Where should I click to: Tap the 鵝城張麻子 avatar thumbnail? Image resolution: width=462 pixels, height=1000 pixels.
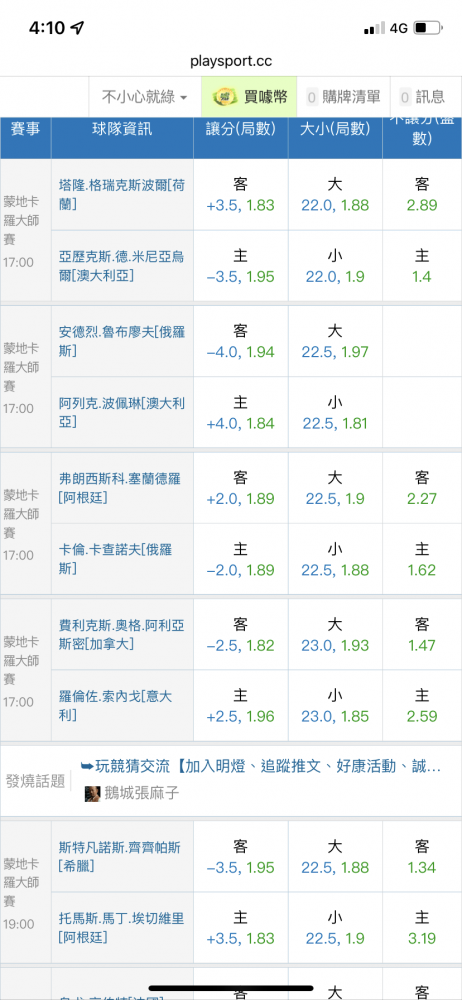(93, 794)
